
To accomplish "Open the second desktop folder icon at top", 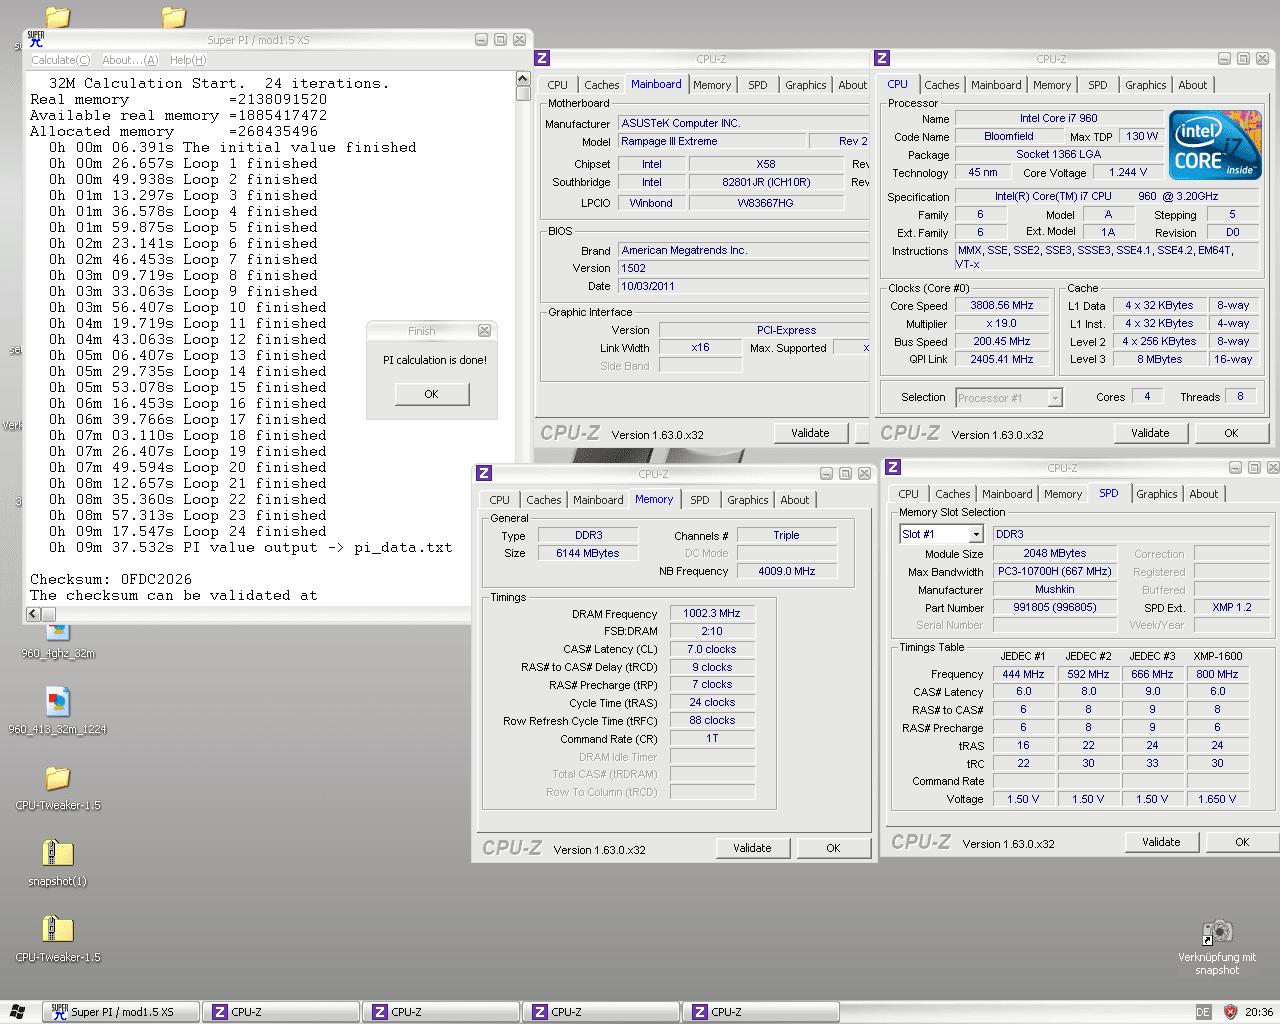I will coord(174,16).
